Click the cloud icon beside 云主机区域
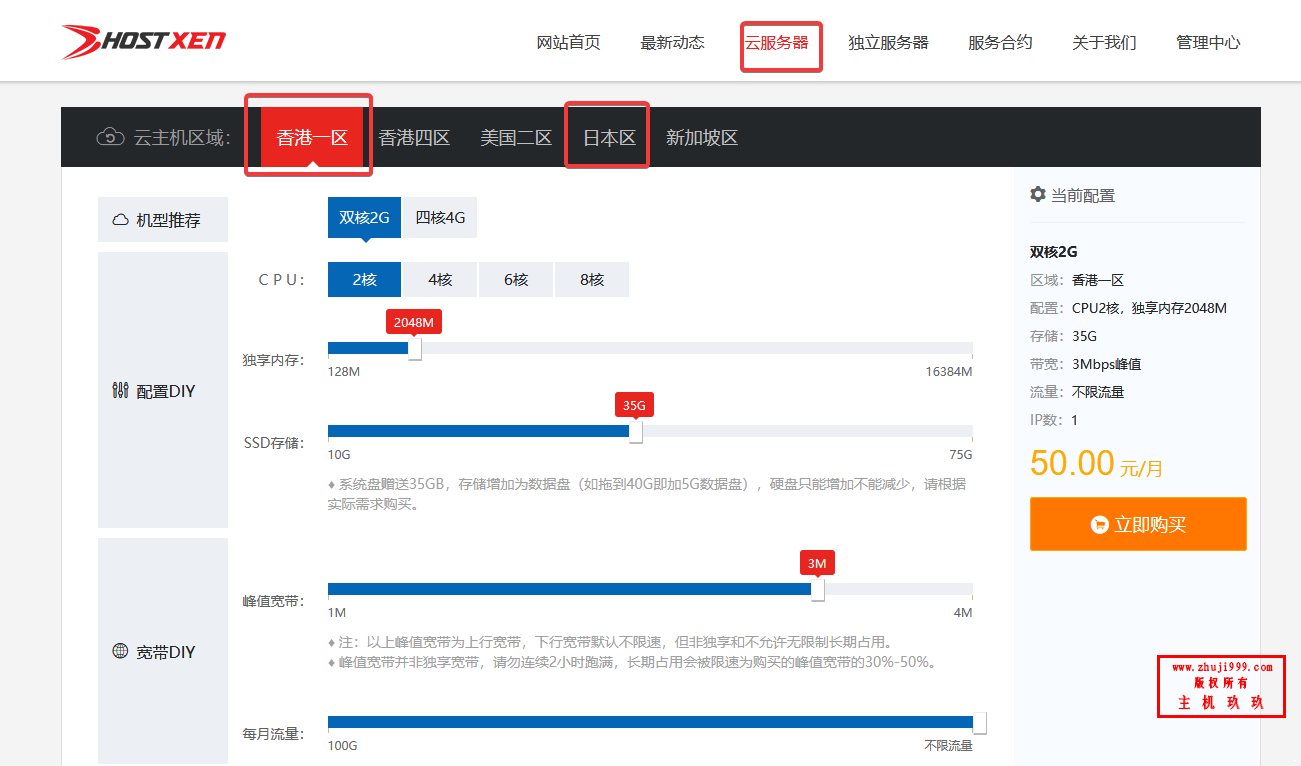The height and width of the screenshot is (766, 1301). pos(110,137)
